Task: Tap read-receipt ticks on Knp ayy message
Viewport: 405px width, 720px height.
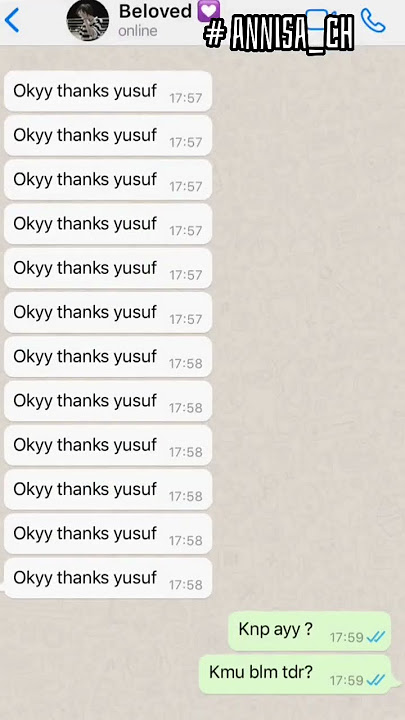Action: click(376, 637)
